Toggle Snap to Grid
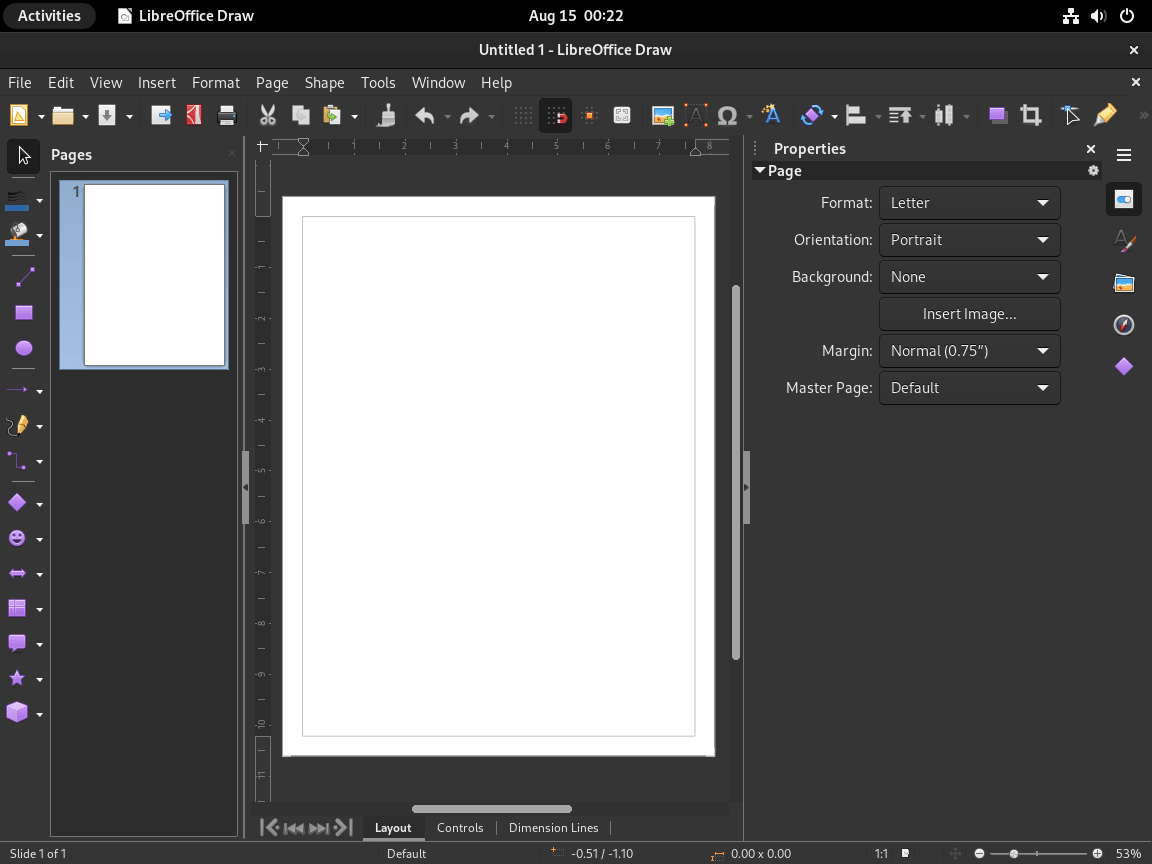This screenshot has width=1152, height=864. (555, 115)
